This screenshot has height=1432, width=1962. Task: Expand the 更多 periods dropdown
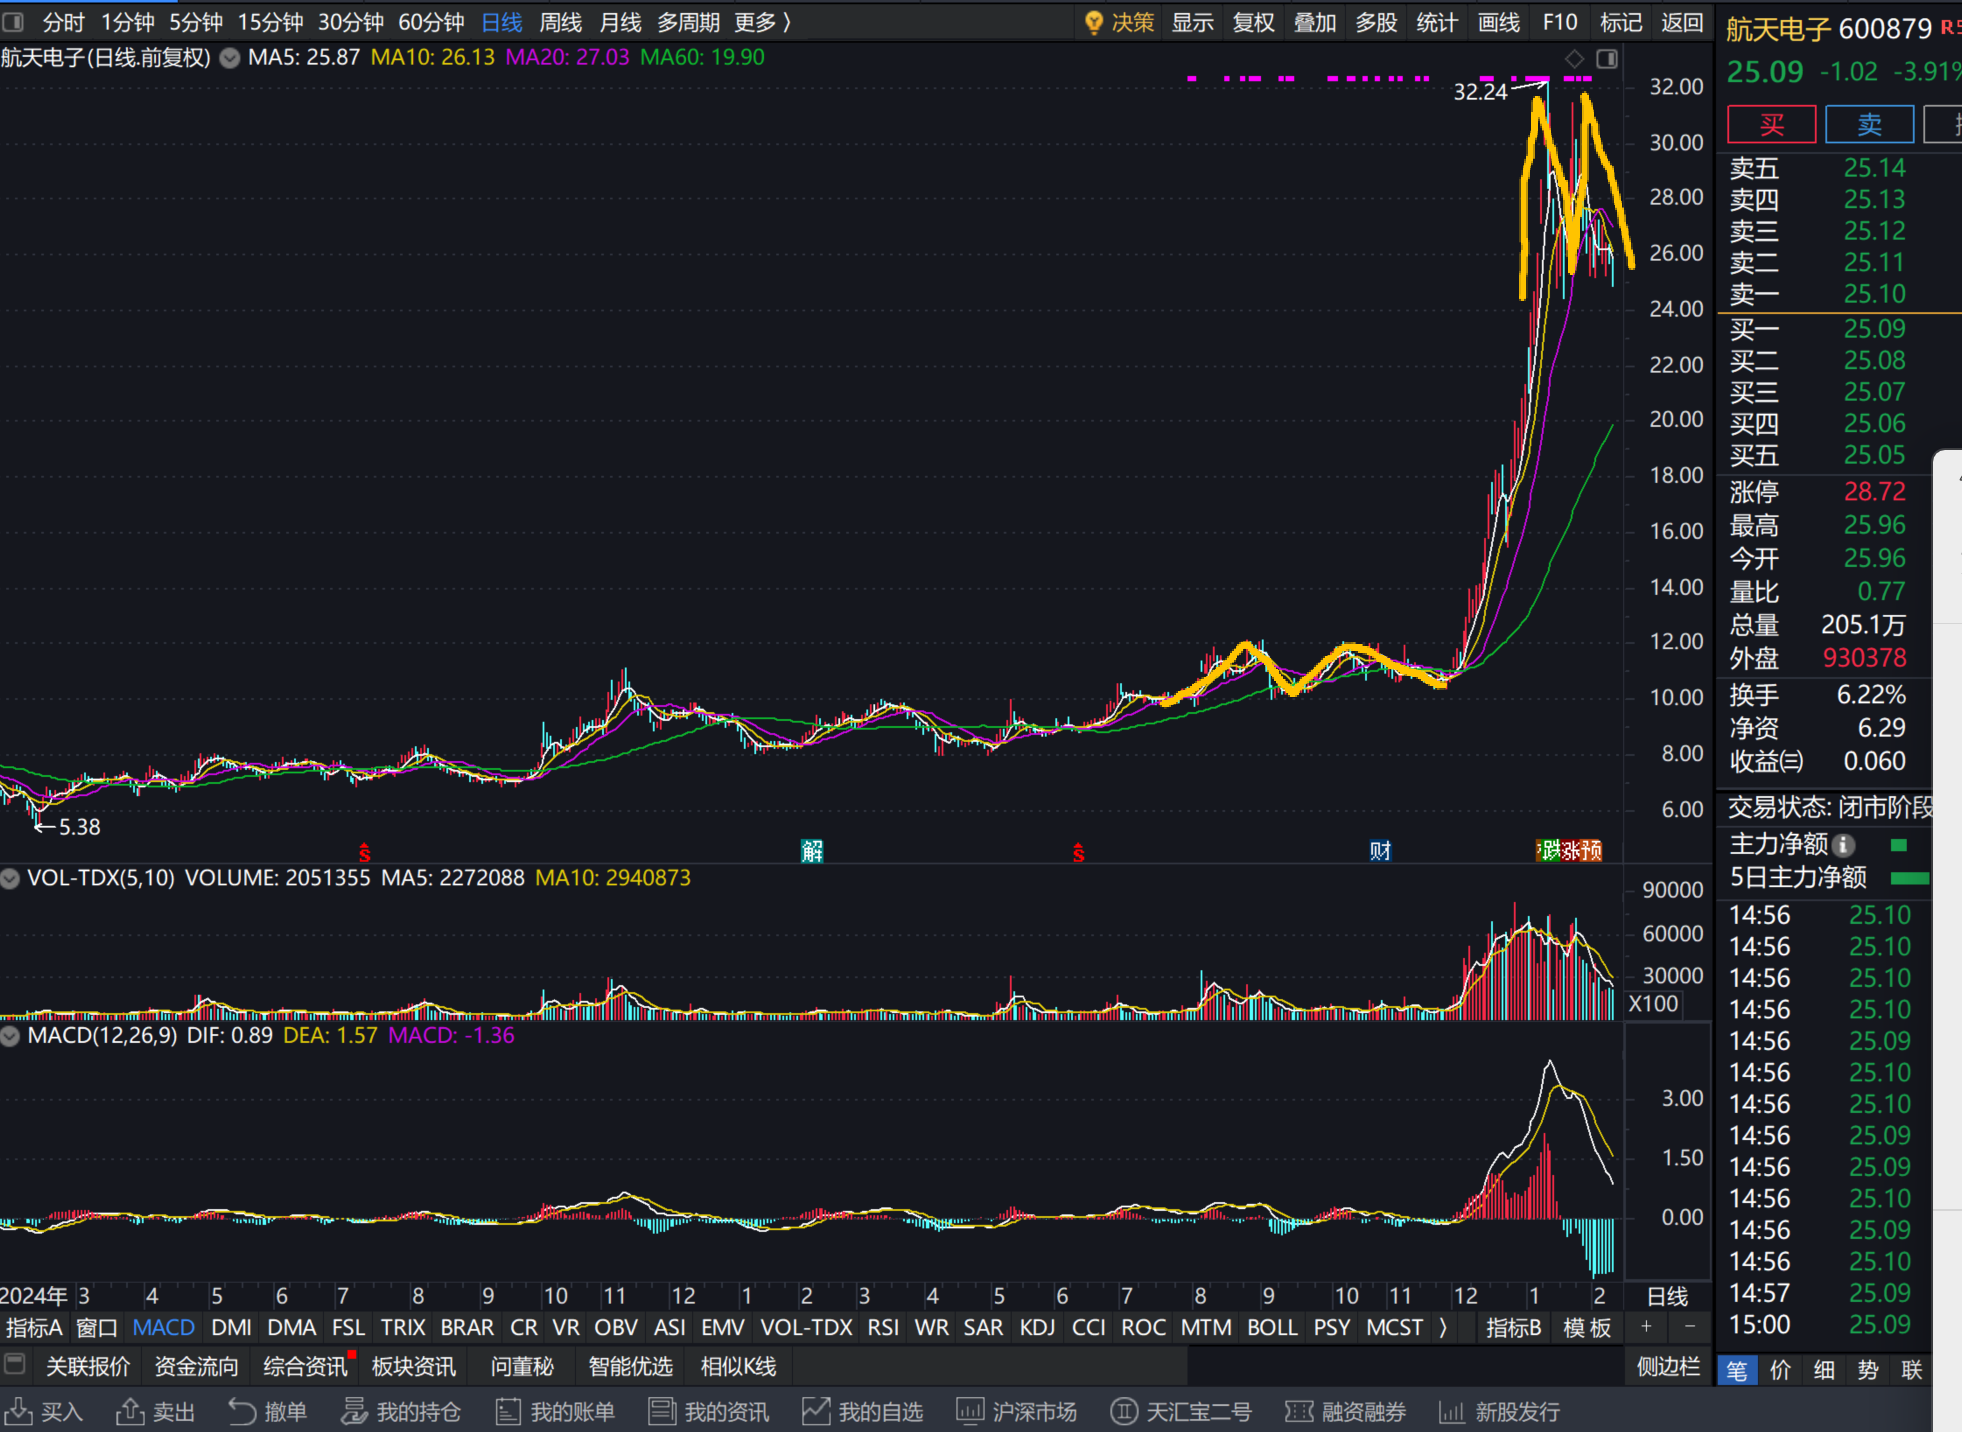tap(762, 22)
